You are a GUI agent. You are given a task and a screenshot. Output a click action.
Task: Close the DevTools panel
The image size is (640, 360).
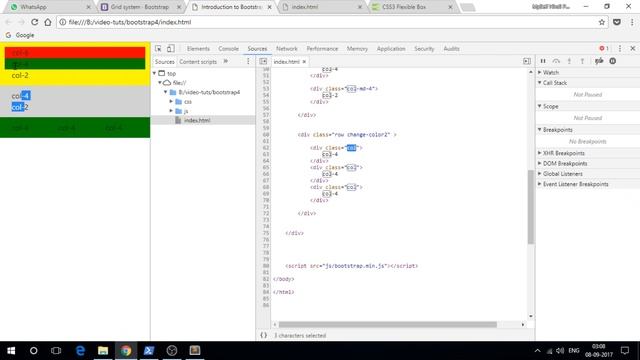(x=633, y=49)
